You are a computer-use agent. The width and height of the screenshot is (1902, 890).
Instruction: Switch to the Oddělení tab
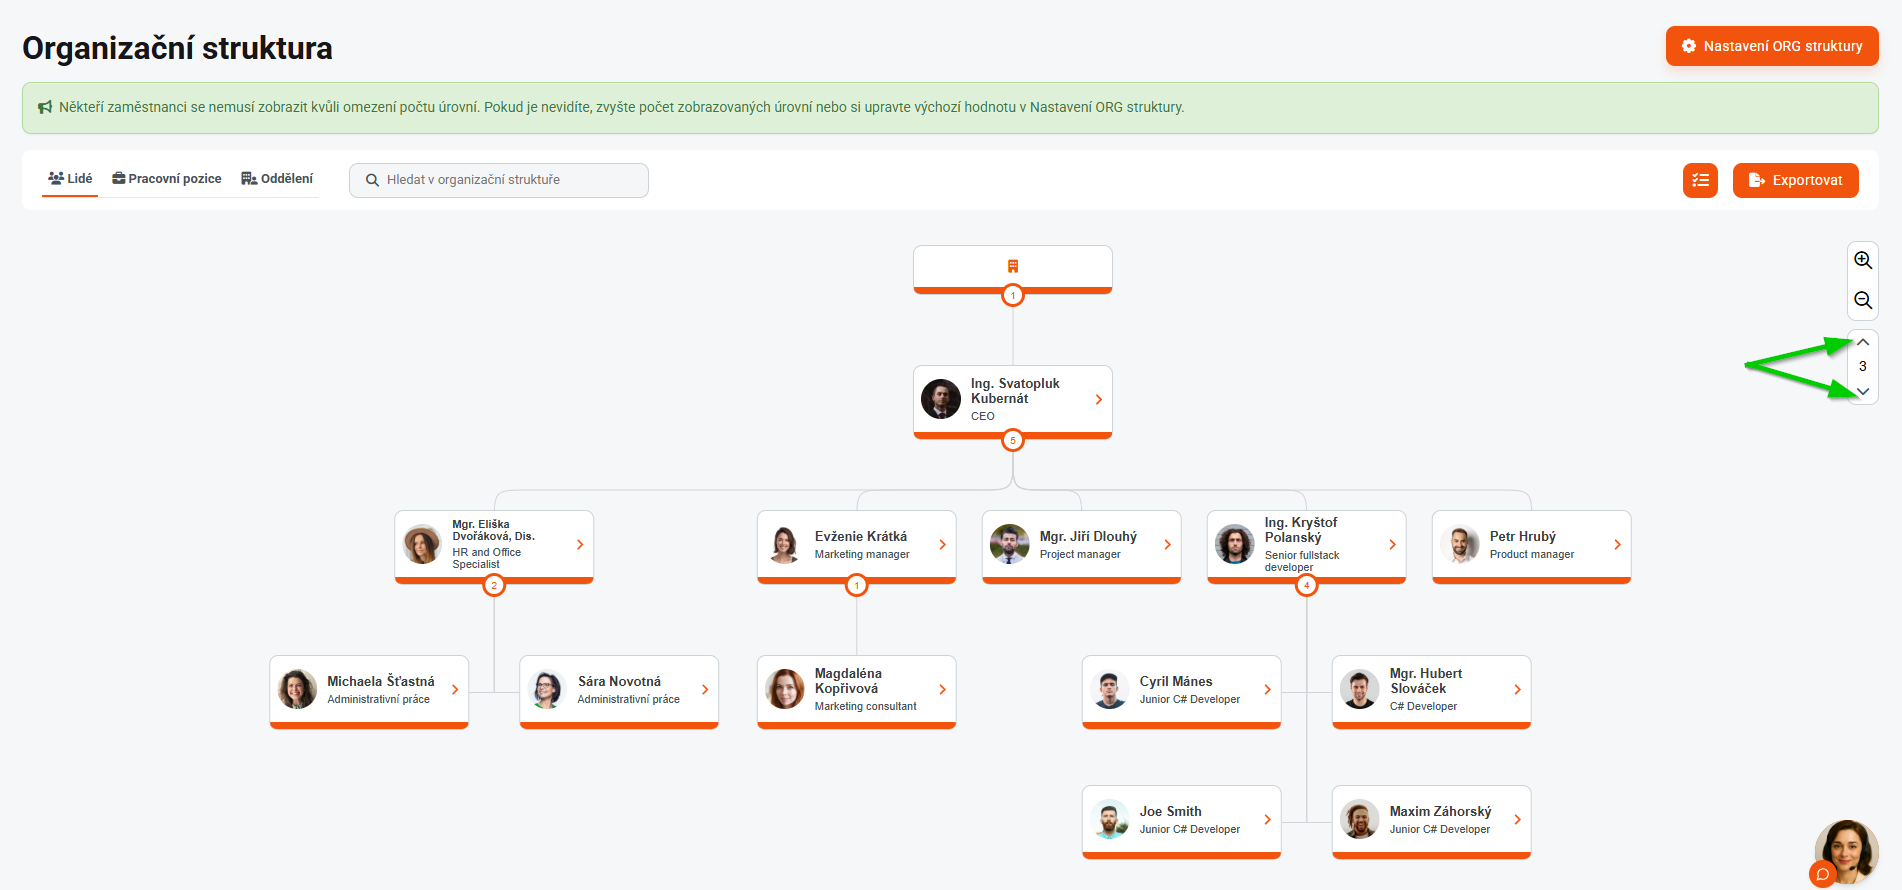pos(277,179)
